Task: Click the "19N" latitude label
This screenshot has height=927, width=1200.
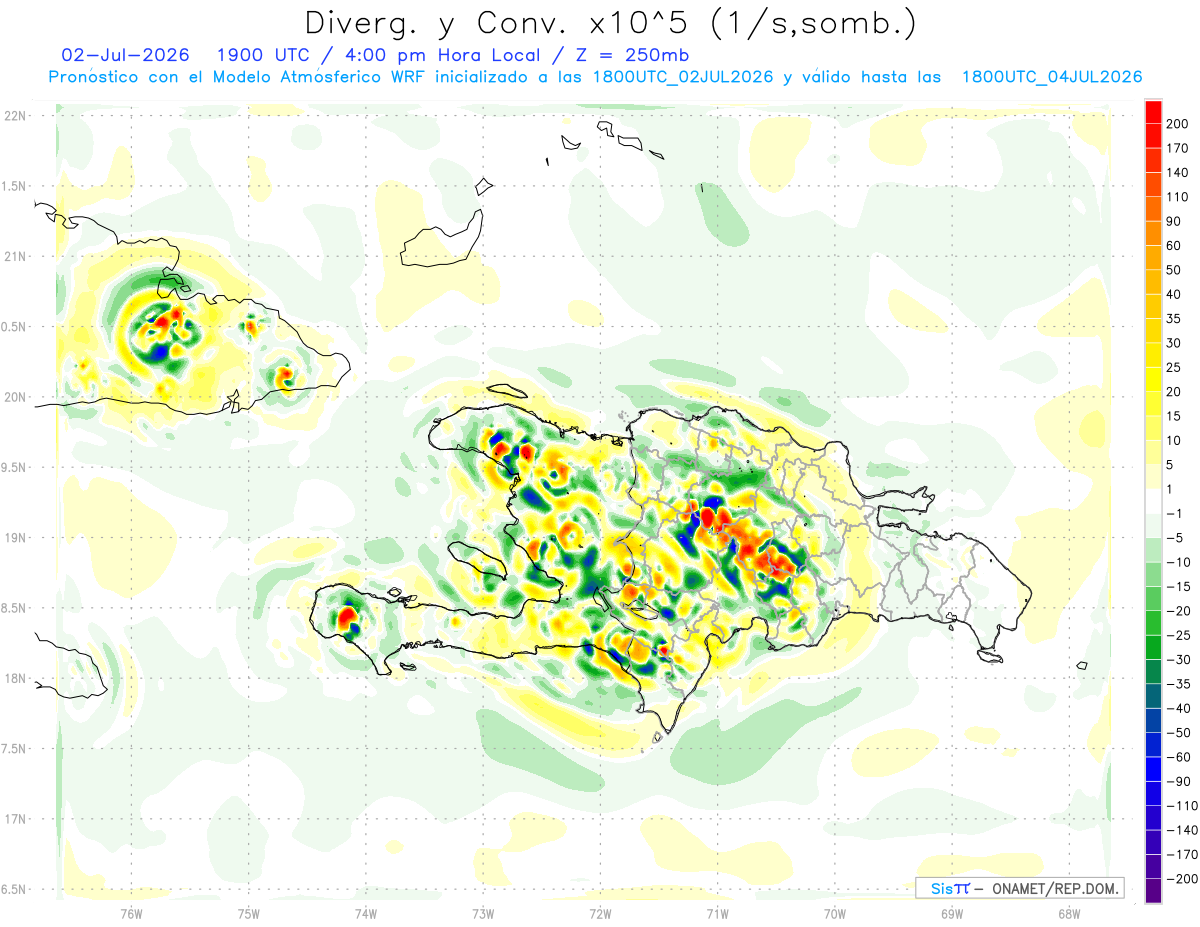Action: (x=15, y=537)
